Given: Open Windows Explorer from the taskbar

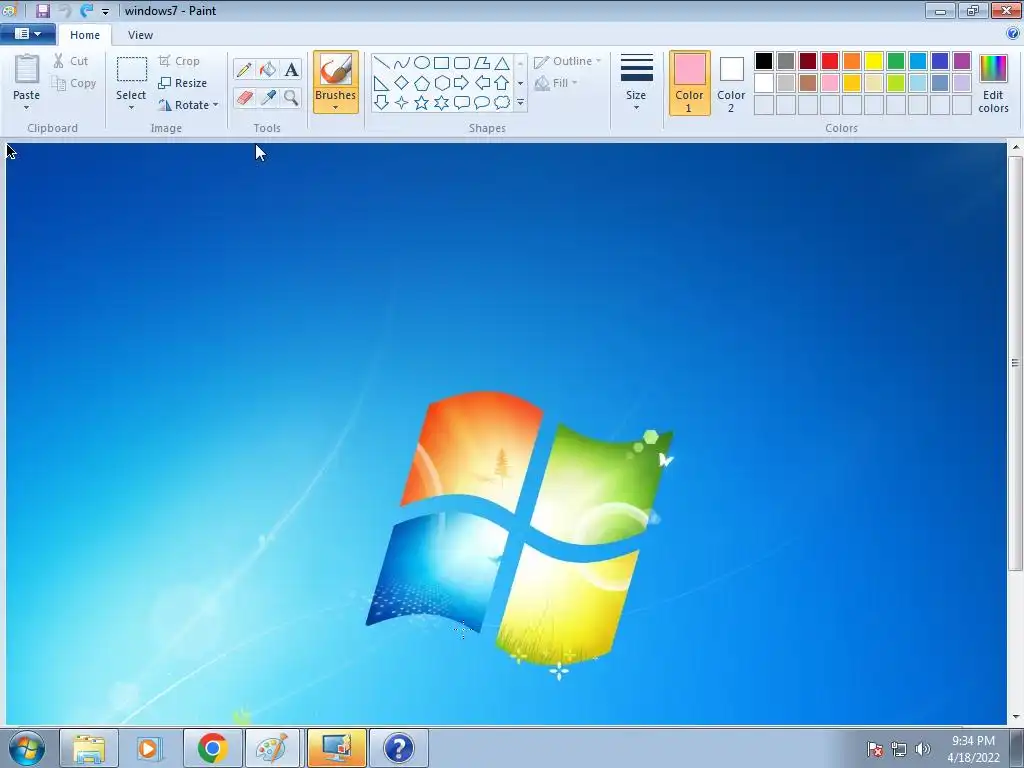Looking at the screenshot, I should coord(89,748).
